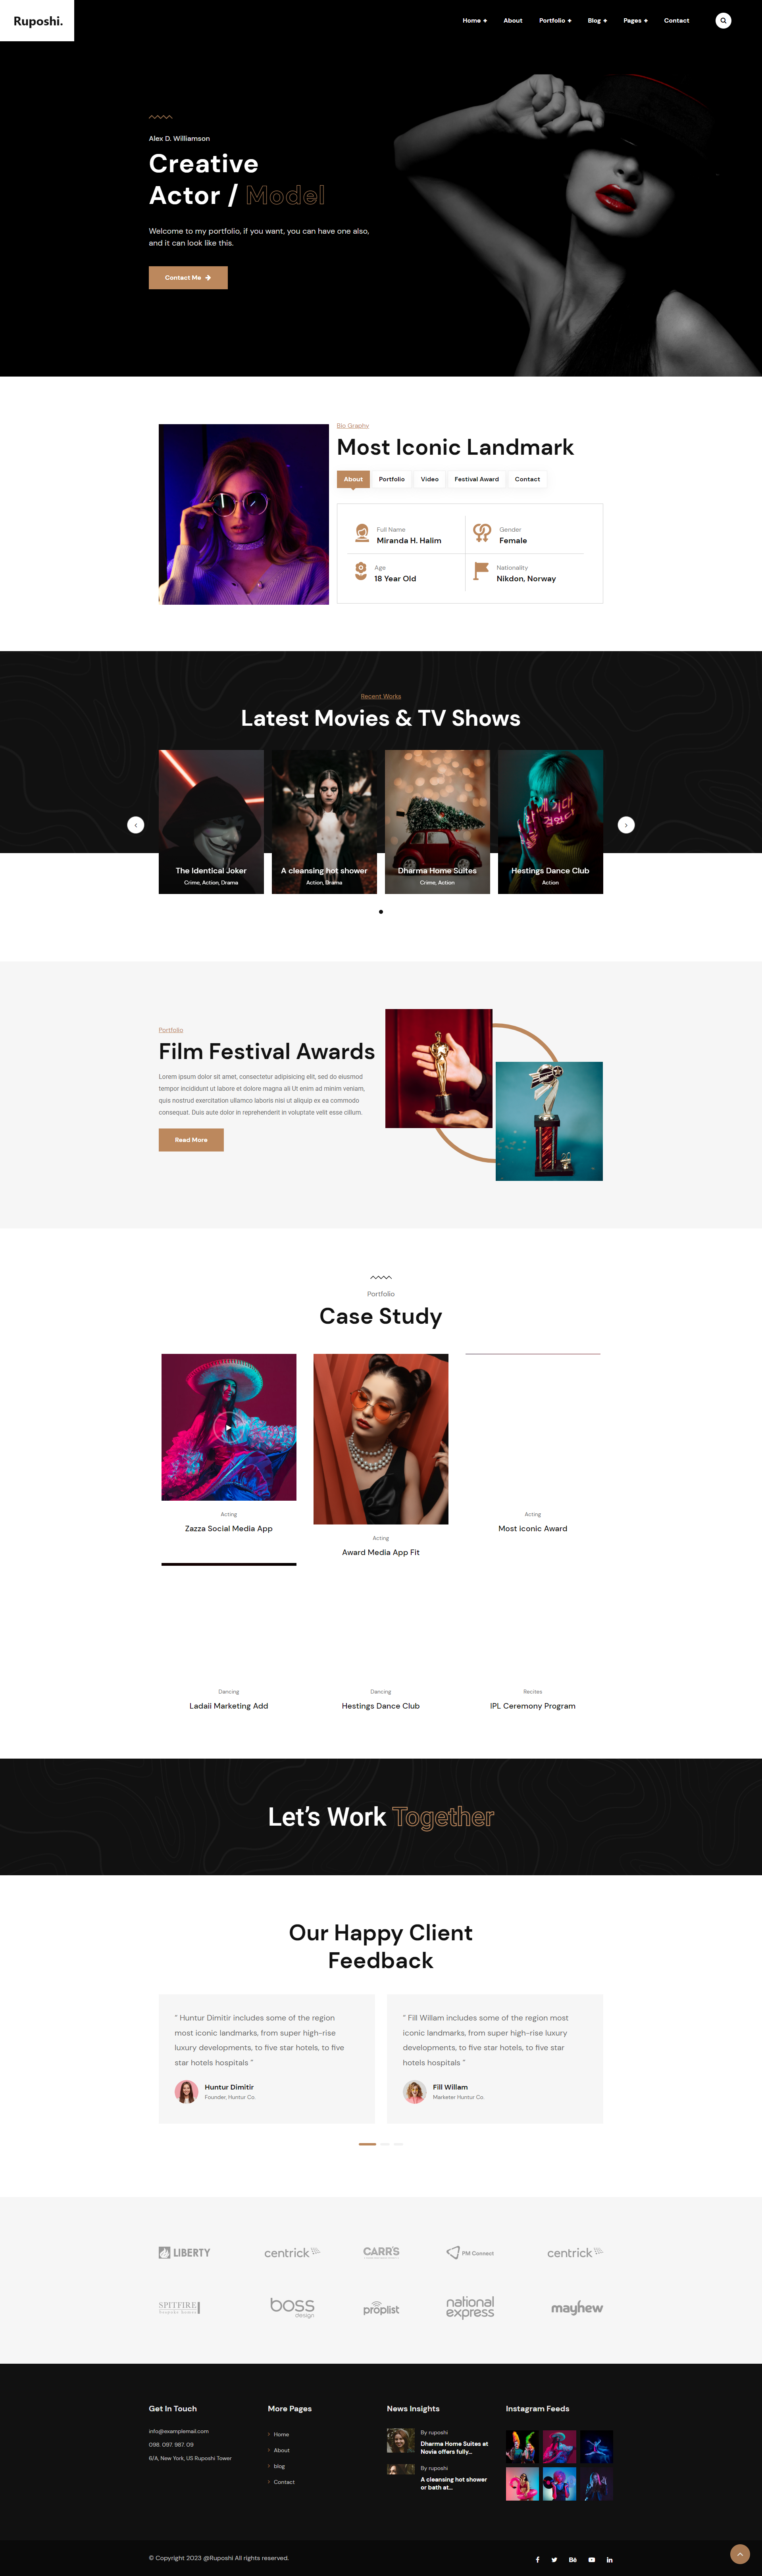This screenshot has width=762, height=2576.
Task: Advance to next movie slide arrow
Action: pyautogui.click(x=626, y=825)
